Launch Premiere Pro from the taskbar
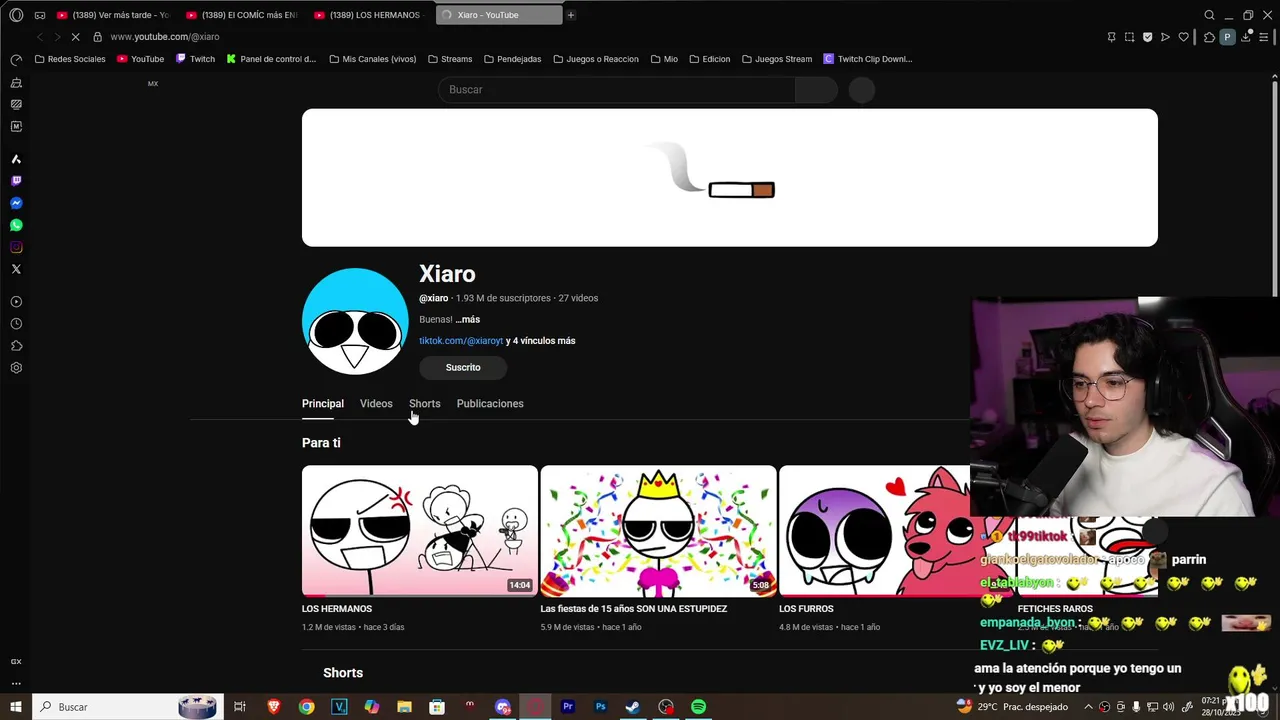Viewport: 1280px width, 720px height. (x=567, y=707)
